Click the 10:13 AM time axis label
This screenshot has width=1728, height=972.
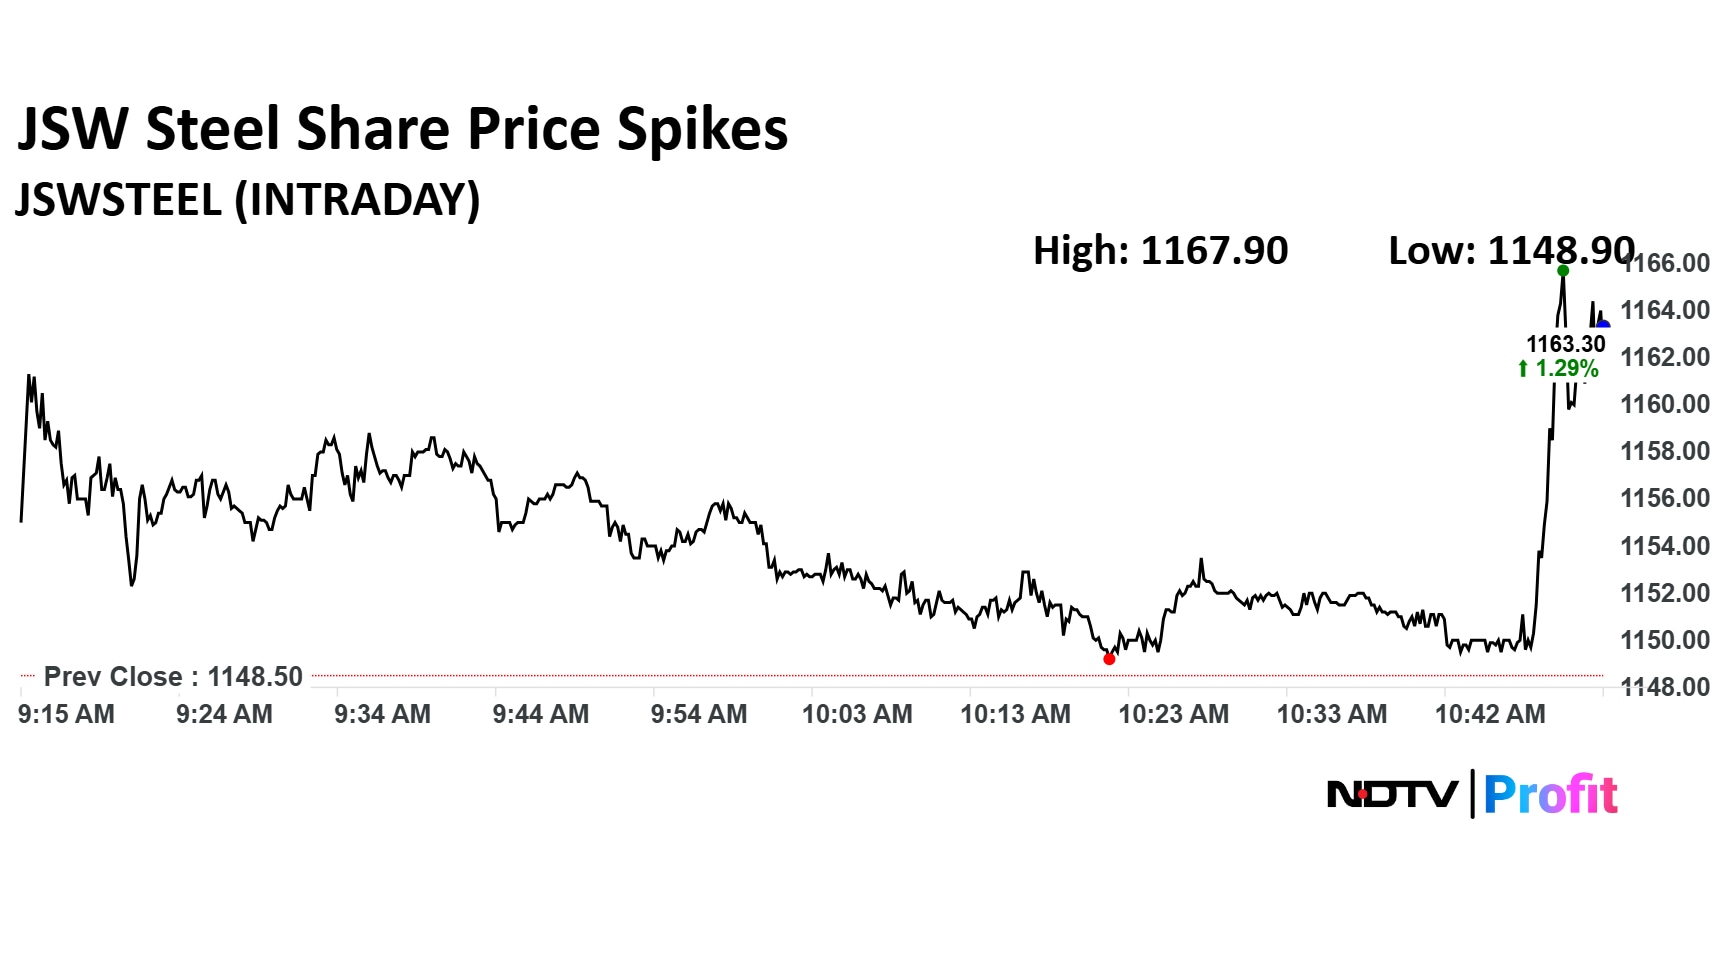point(1015,714)
